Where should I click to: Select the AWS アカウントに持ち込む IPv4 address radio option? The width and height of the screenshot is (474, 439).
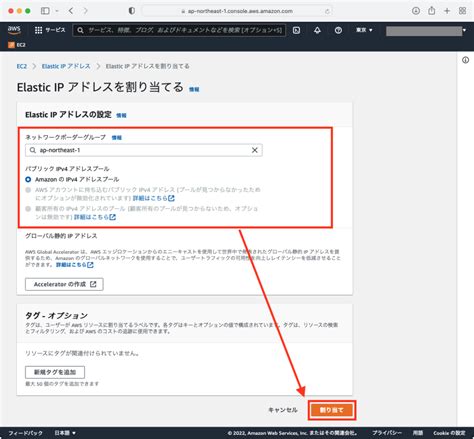point(28,190)
